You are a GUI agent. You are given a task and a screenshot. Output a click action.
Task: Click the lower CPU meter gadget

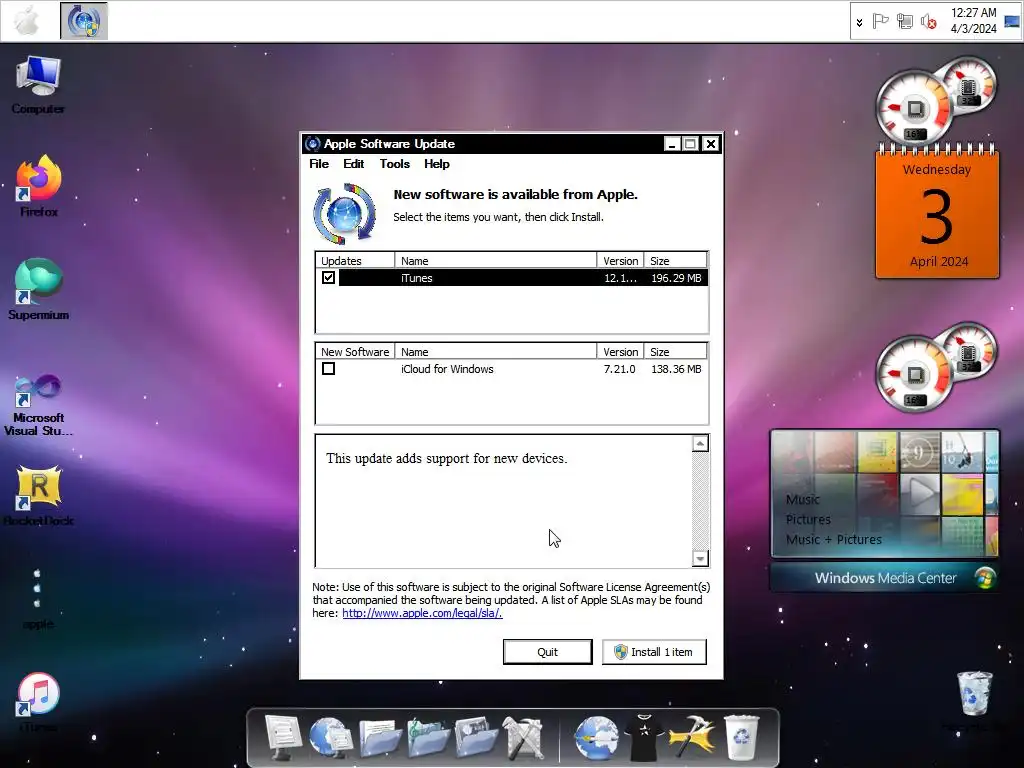tap(936, 366)
